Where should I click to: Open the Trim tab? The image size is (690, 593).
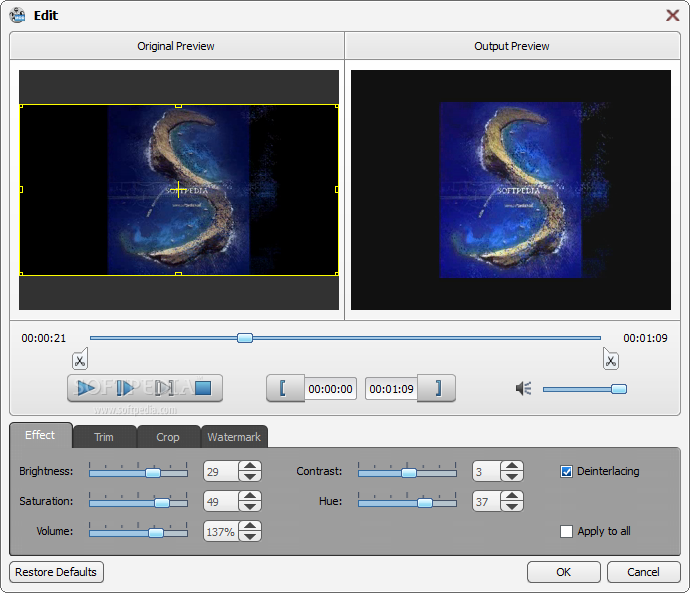pyautogui.click(x=104, y=437)
